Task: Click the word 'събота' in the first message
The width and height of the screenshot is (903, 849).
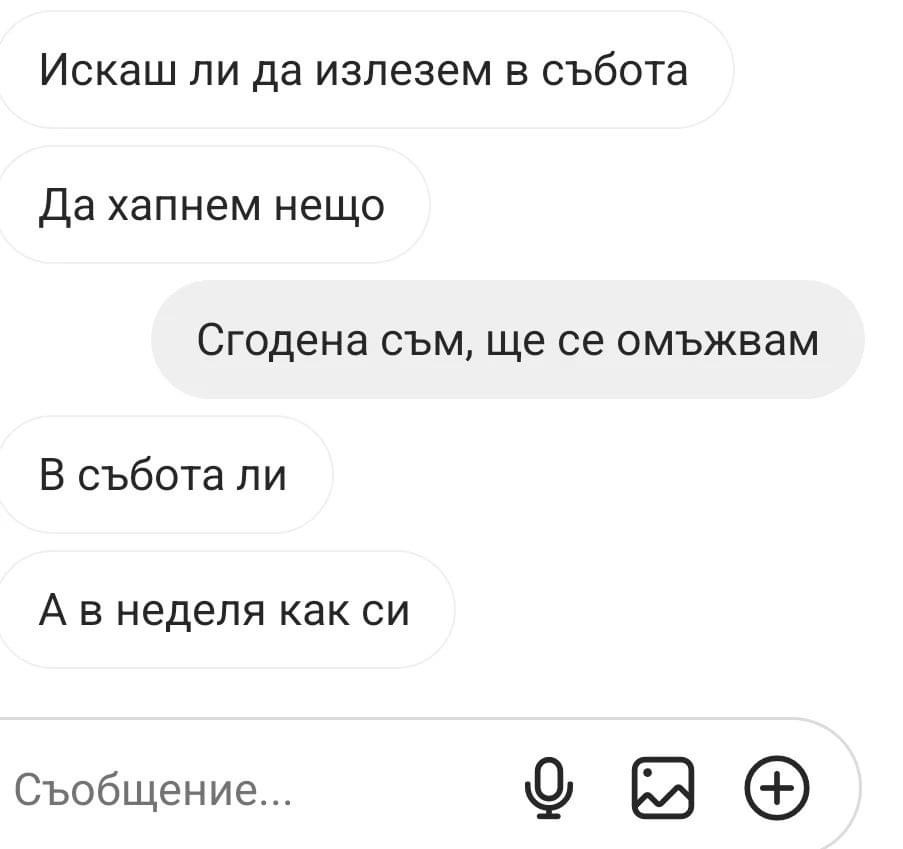Action: [614, 71]
